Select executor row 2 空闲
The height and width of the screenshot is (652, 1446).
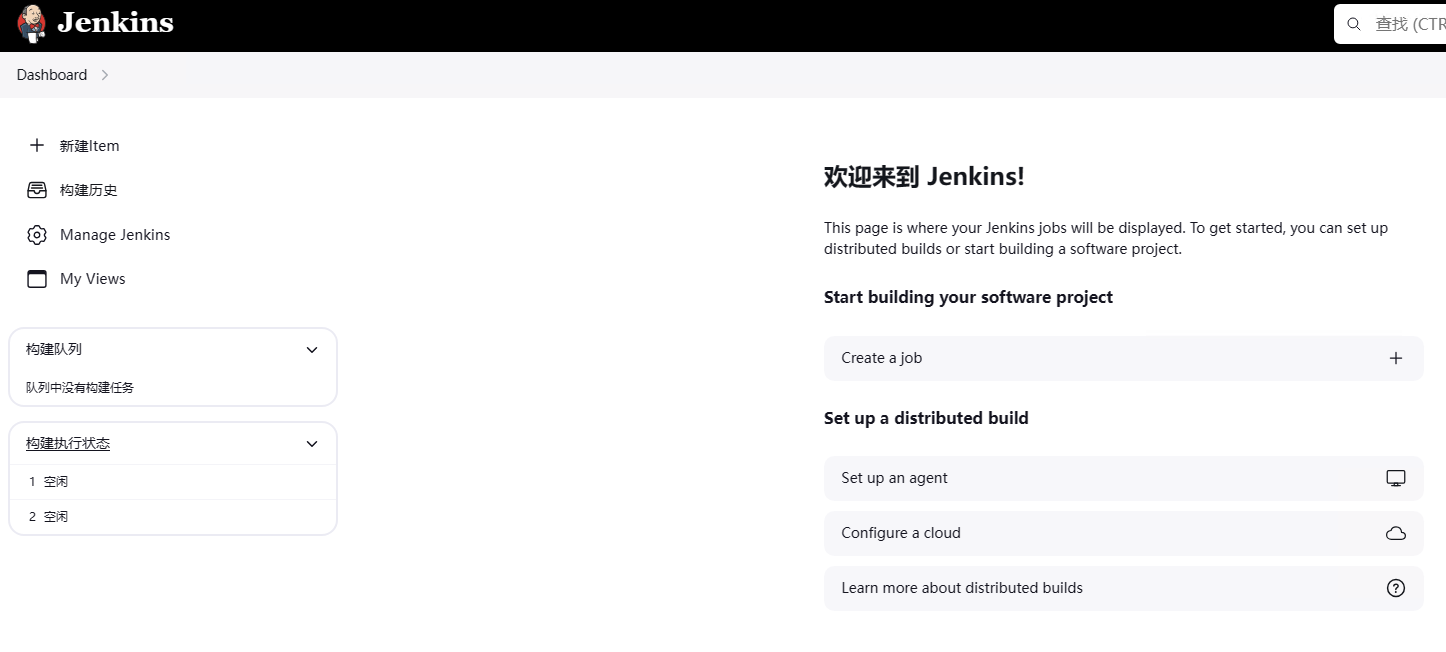pyautogui.click(x=173, y=517)
